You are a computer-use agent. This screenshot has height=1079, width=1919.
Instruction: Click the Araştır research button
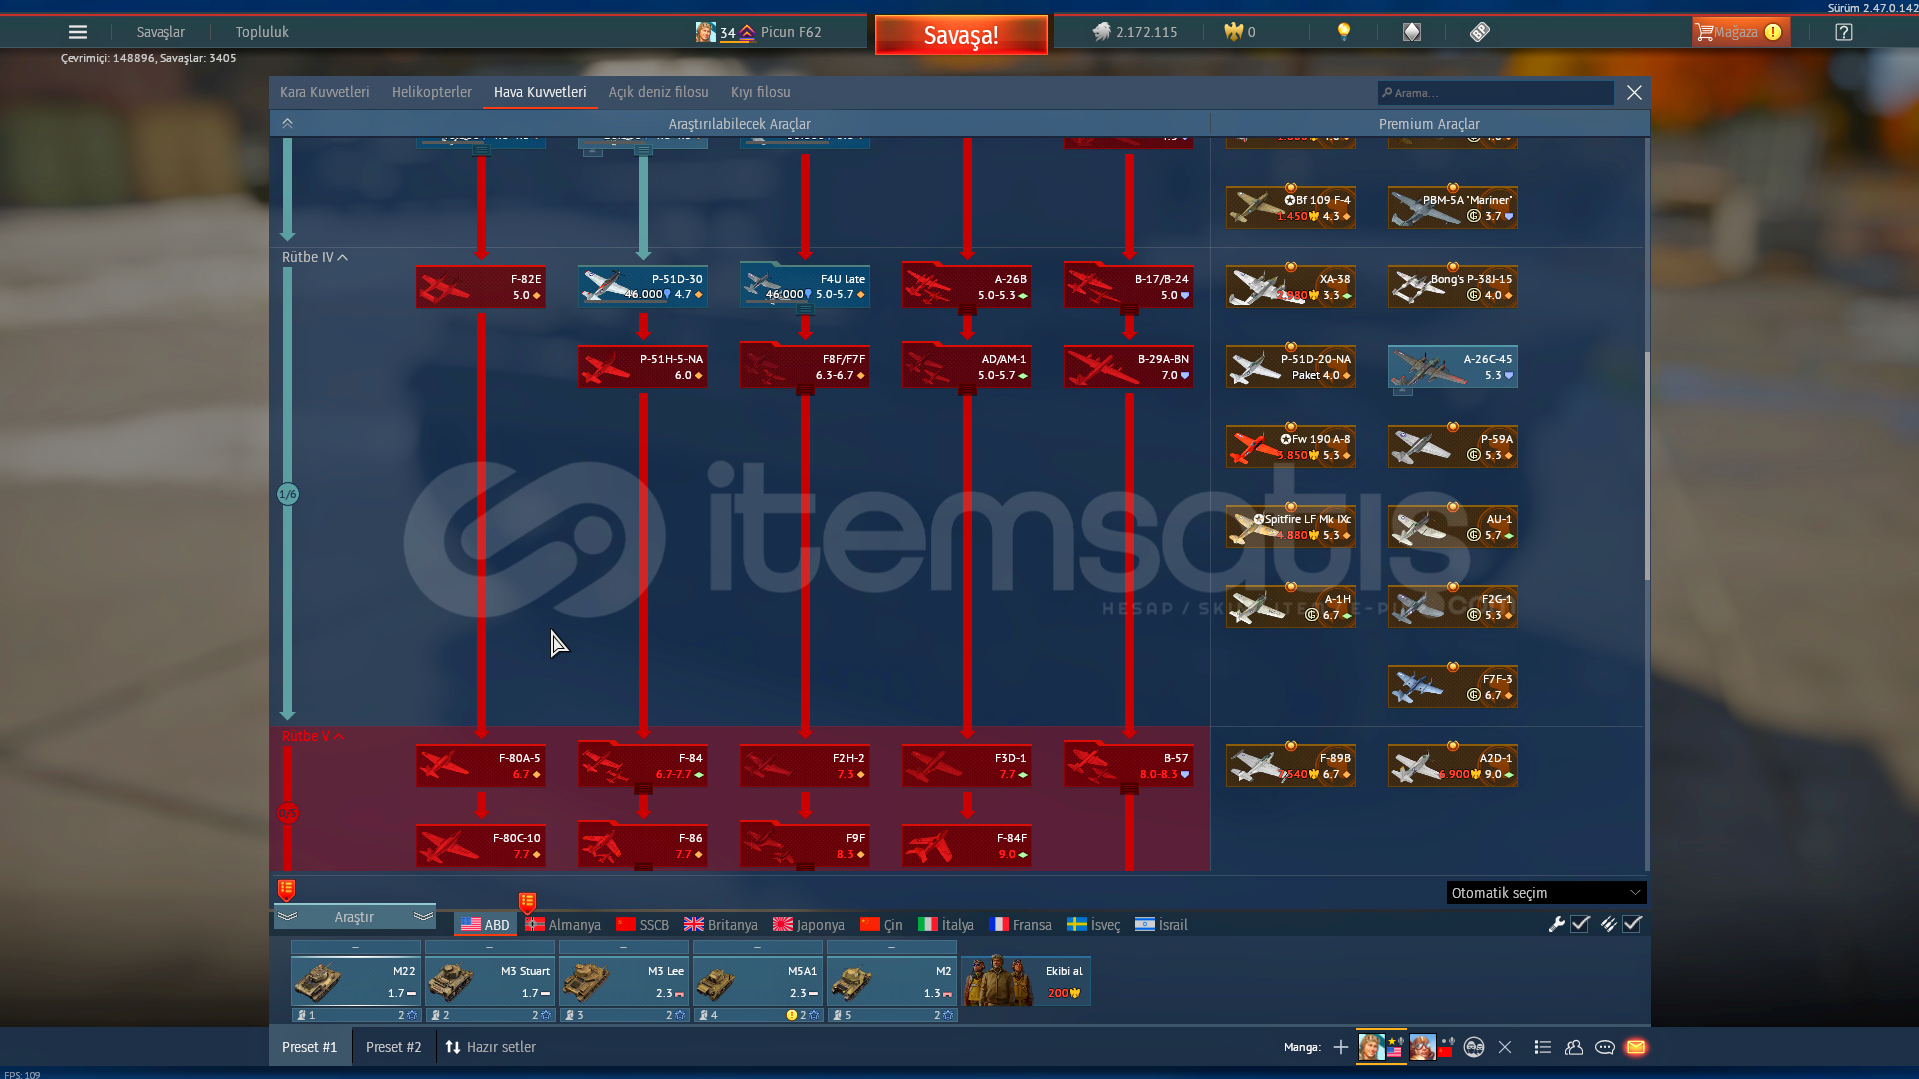[x=355, y=917]
